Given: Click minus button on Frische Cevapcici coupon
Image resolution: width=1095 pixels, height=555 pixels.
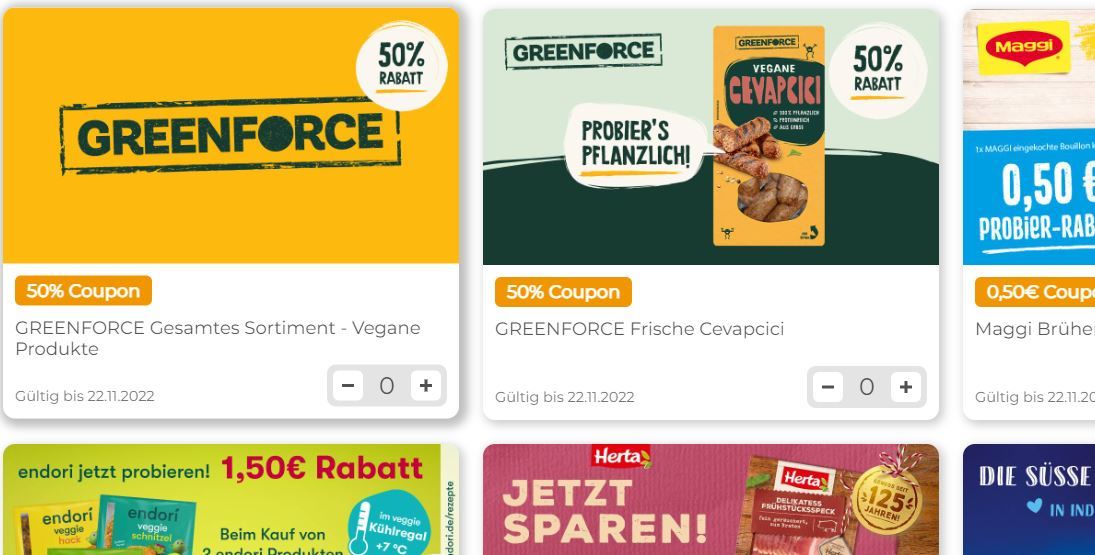Looking at the screenshot, I should pyautogui.click(x=828, y=387).
